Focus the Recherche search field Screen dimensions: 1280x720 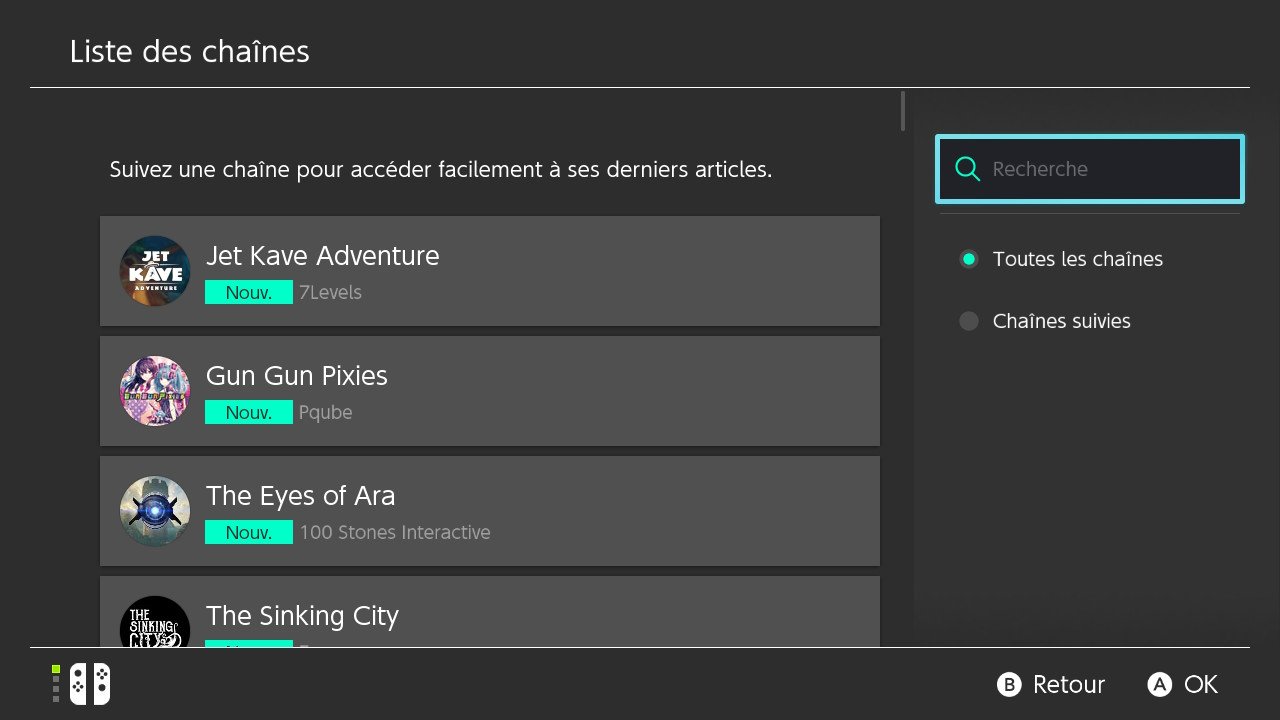click(x=1090, y=169)
